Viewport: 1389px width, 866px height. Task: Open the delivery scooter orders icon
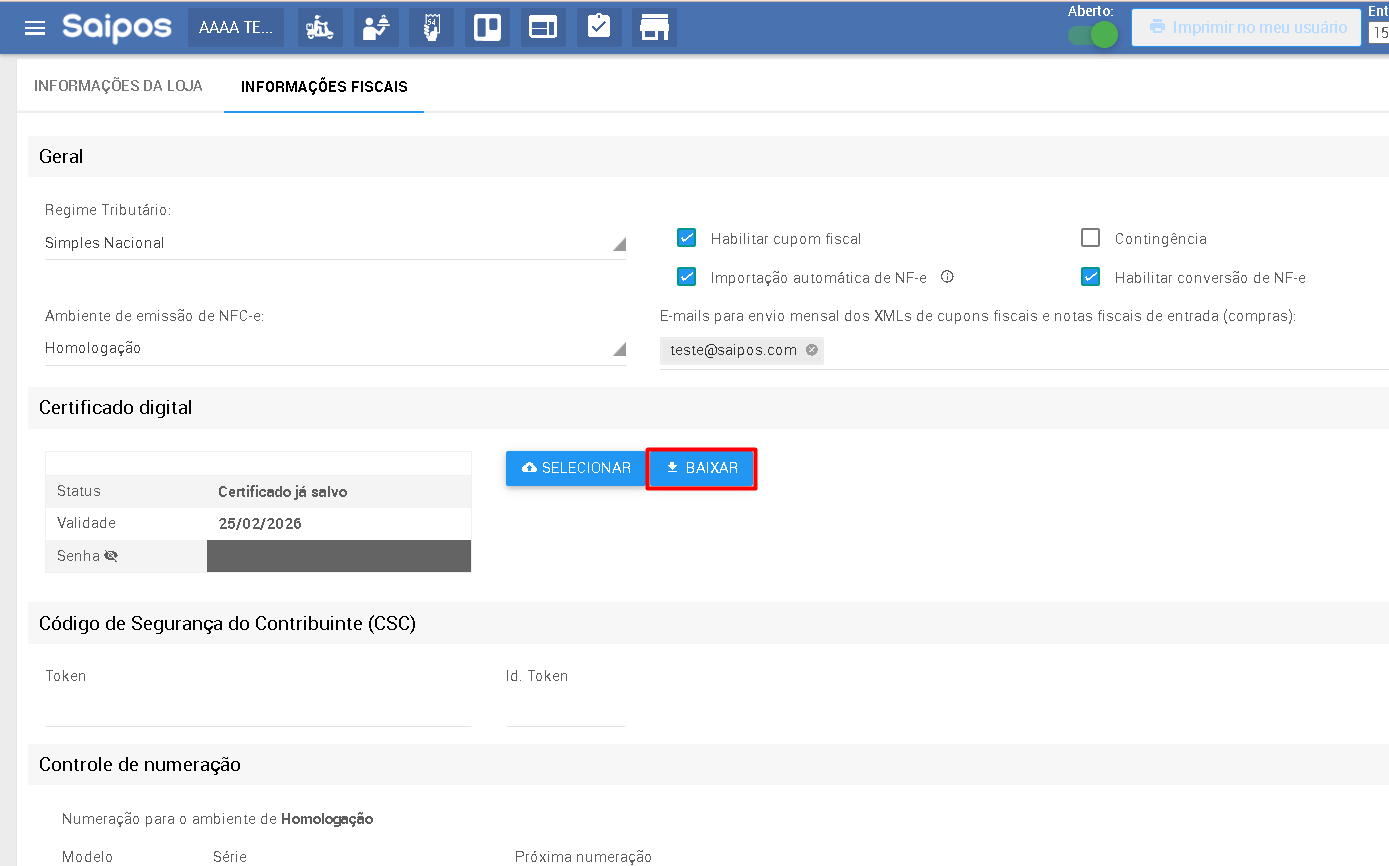pyautogui.click(x=320, y=27)
